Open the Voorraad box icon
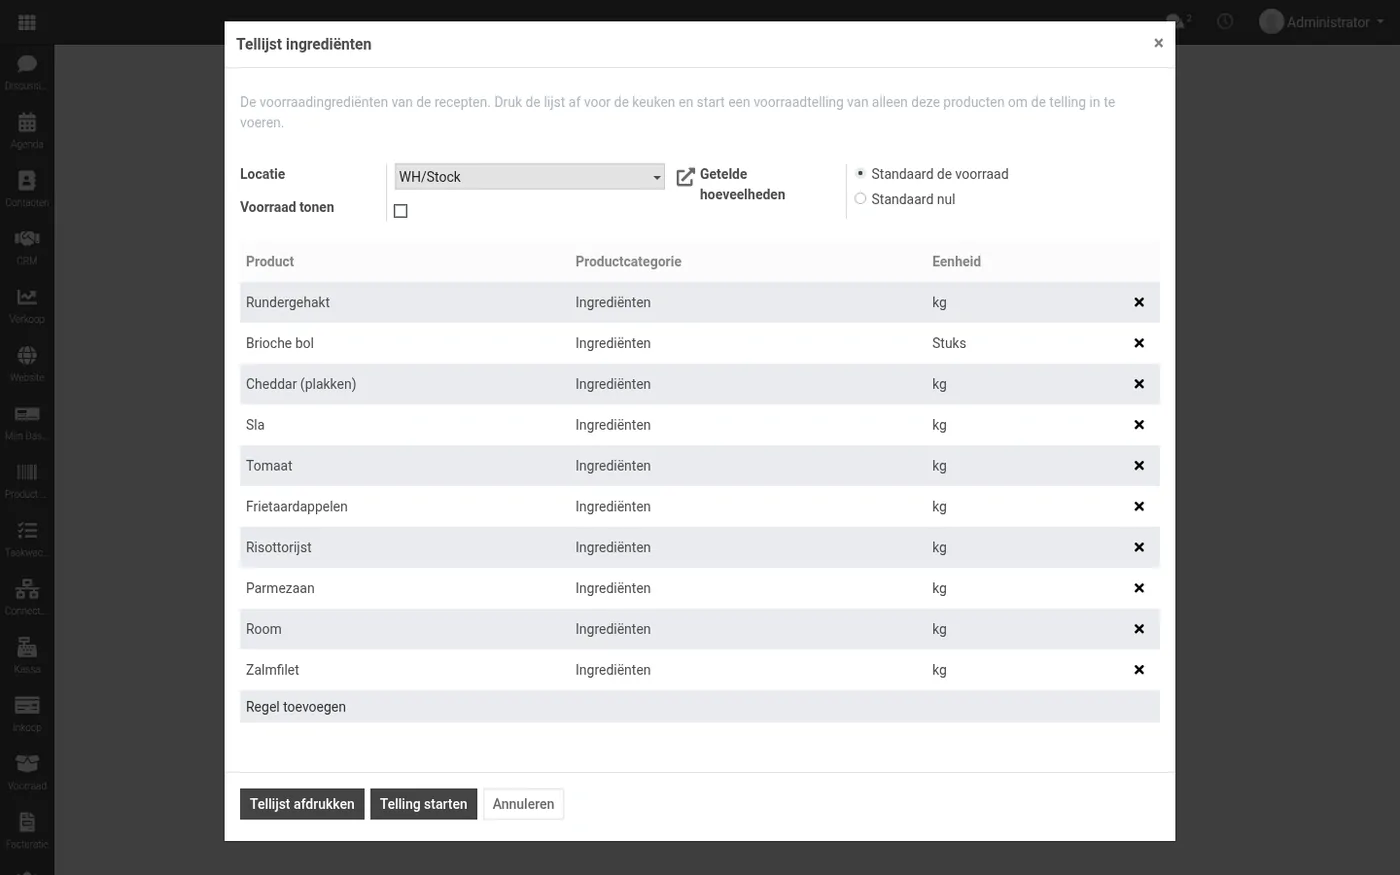The width and height of the screenshot is (1400, 875). (x=27, y=771)
